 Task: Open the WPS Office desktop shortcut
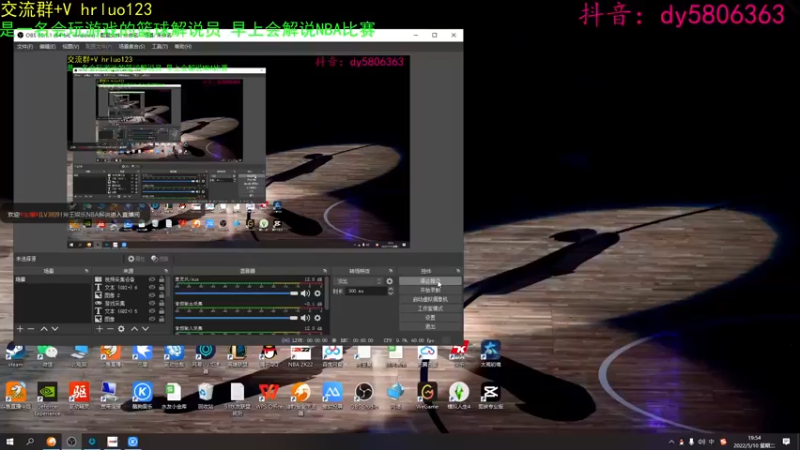pyautogui.click(x=269, y=396)
